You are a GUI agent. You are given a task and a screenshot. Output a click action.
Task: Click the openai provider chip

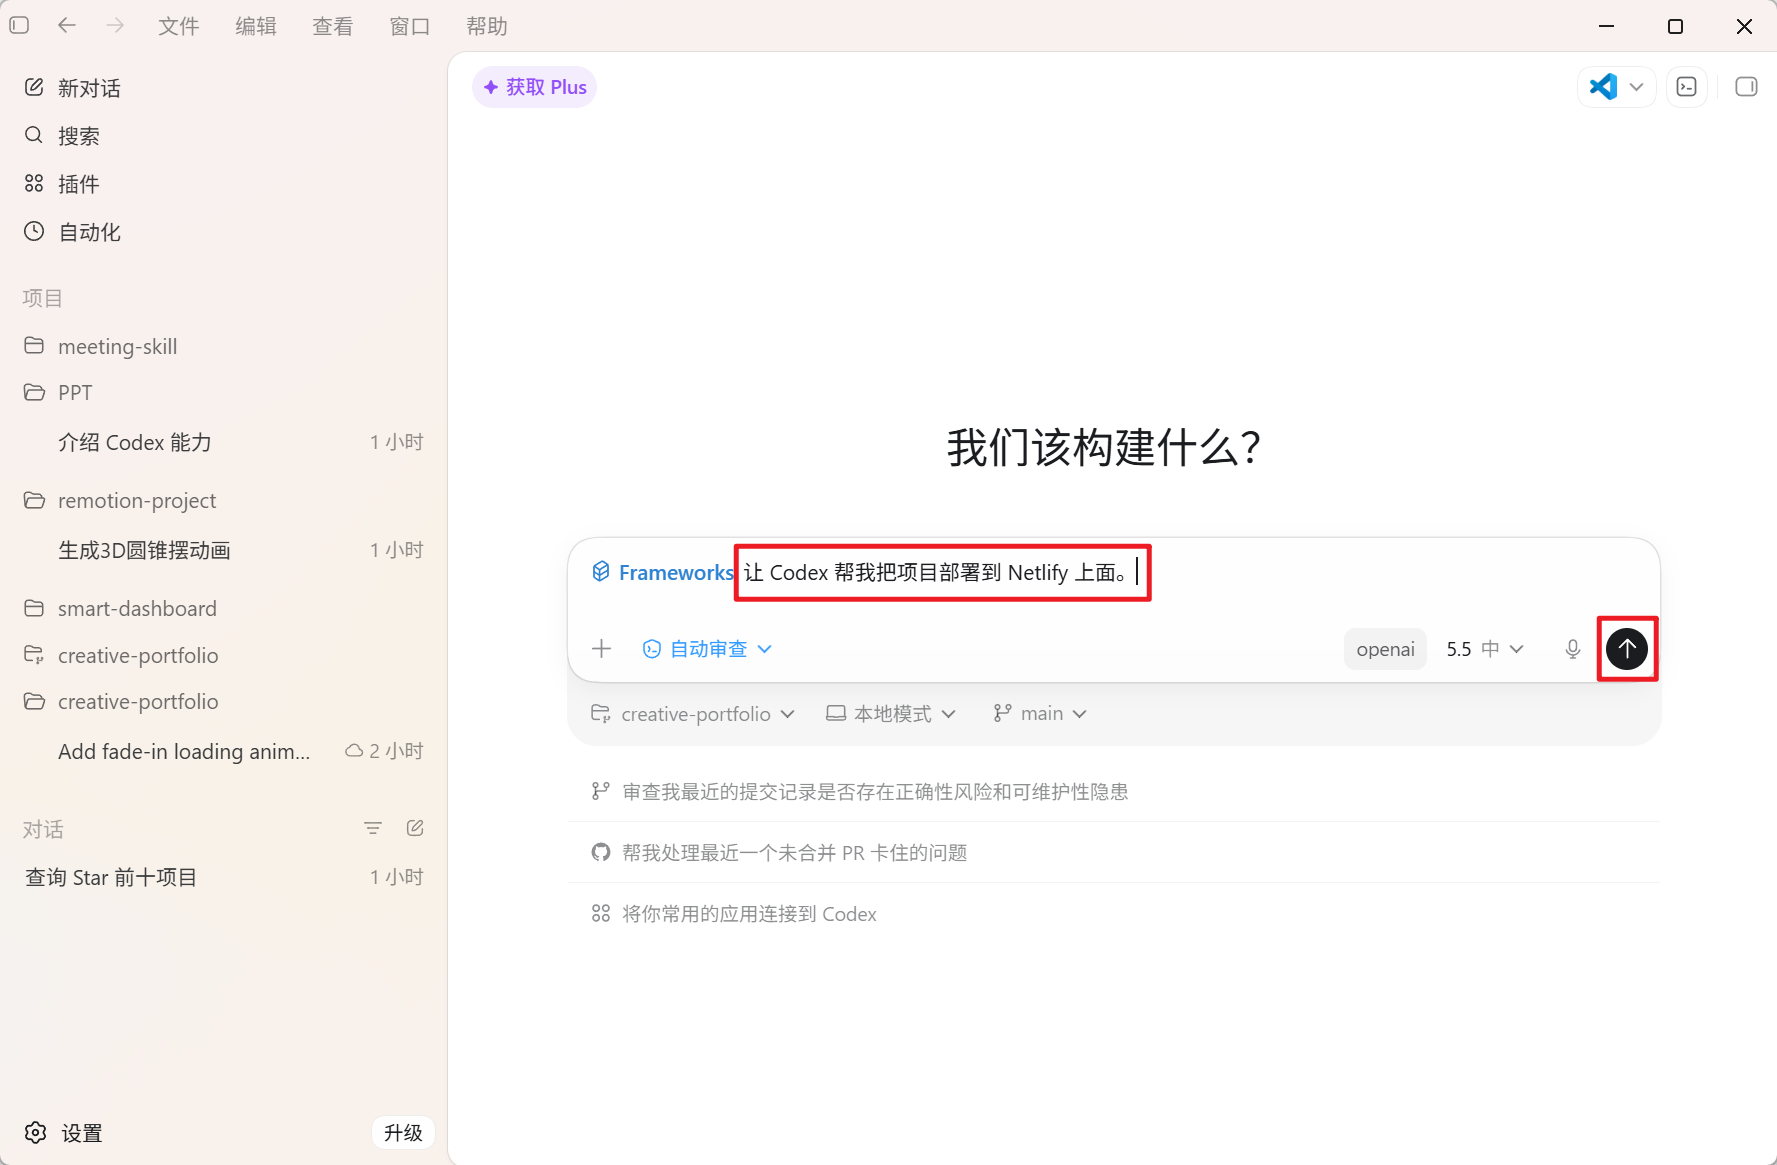1385,649
